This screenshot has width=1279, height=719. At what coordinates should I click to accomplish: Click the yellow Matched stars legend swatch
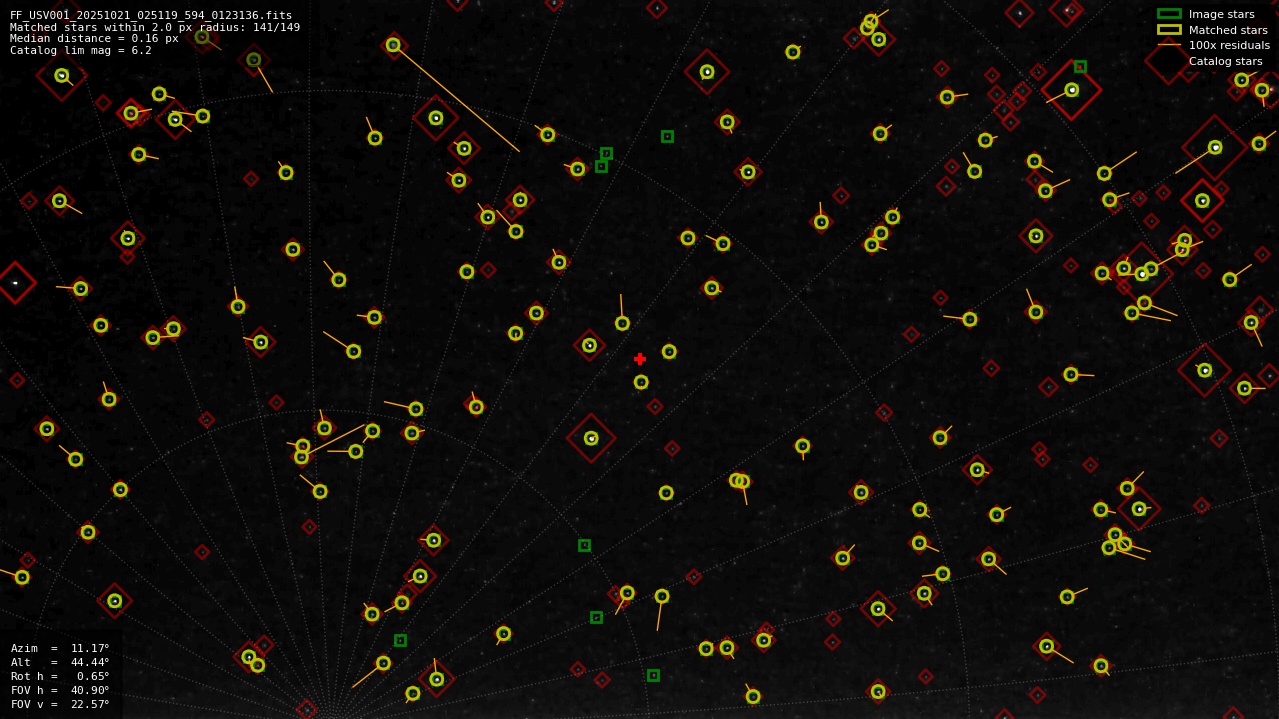coord(1169,30)
